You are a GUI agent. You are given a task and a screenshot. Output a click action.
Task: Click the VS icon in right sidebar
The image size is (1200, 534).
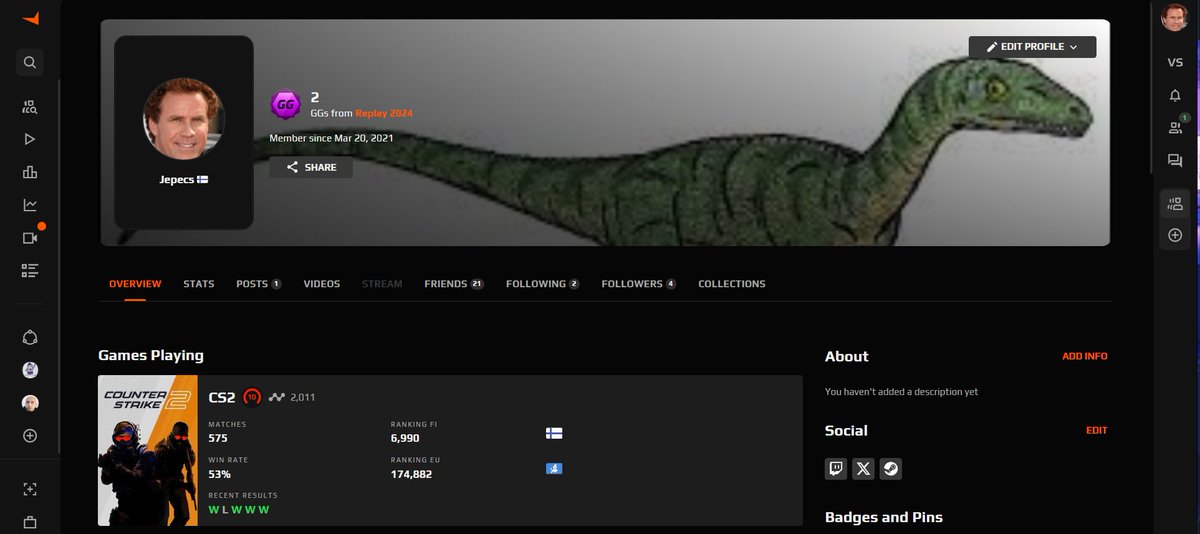point(1175,62)
